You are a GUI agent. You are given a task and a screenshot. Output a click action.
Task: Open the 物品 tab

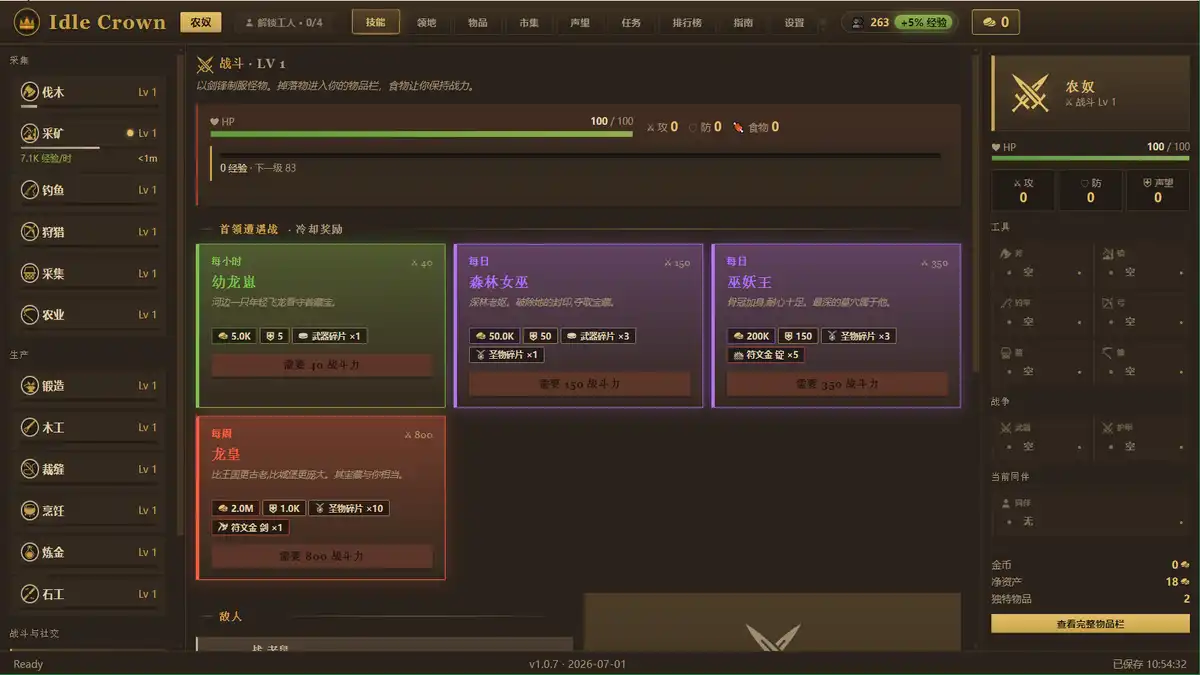tap(478, 22)
